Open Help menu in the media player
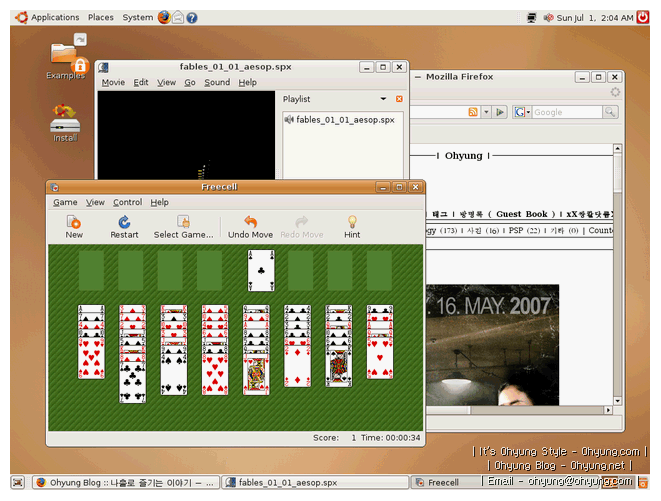Image resolution: width=661 pixels, height=501 pixels. (247, 82)
